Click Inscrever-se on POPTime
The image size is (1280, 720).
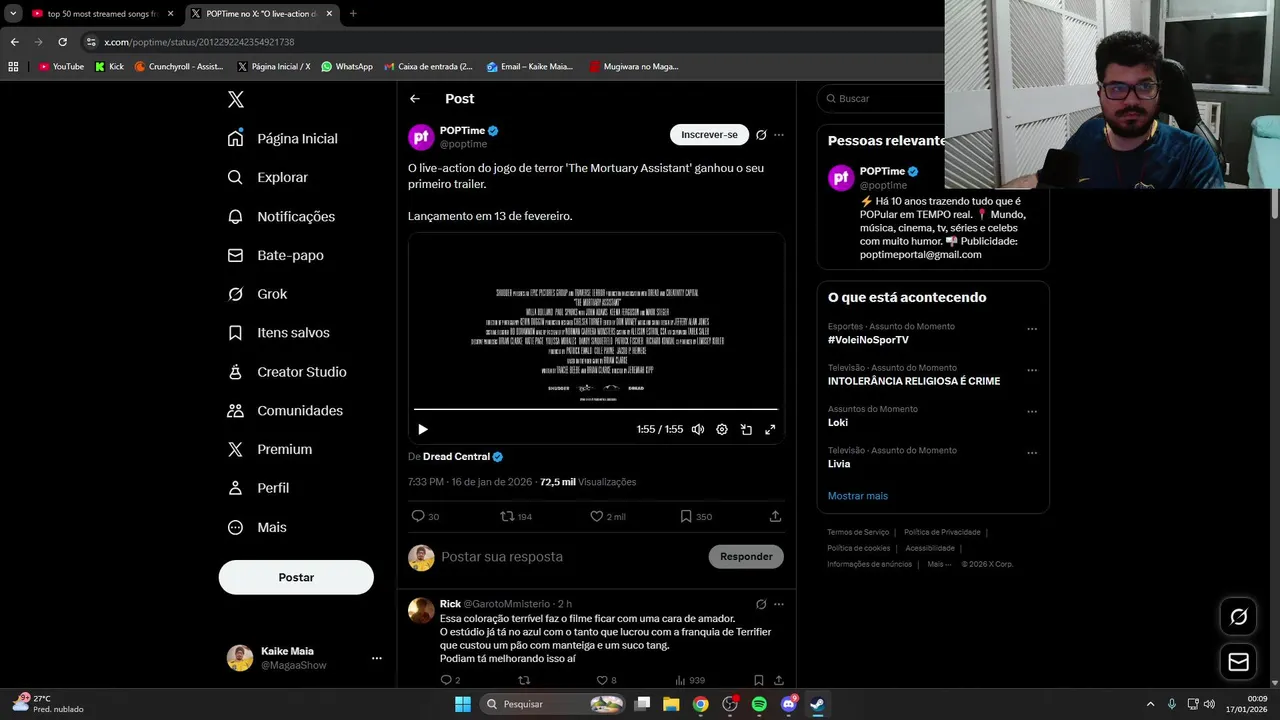[709, 135]
